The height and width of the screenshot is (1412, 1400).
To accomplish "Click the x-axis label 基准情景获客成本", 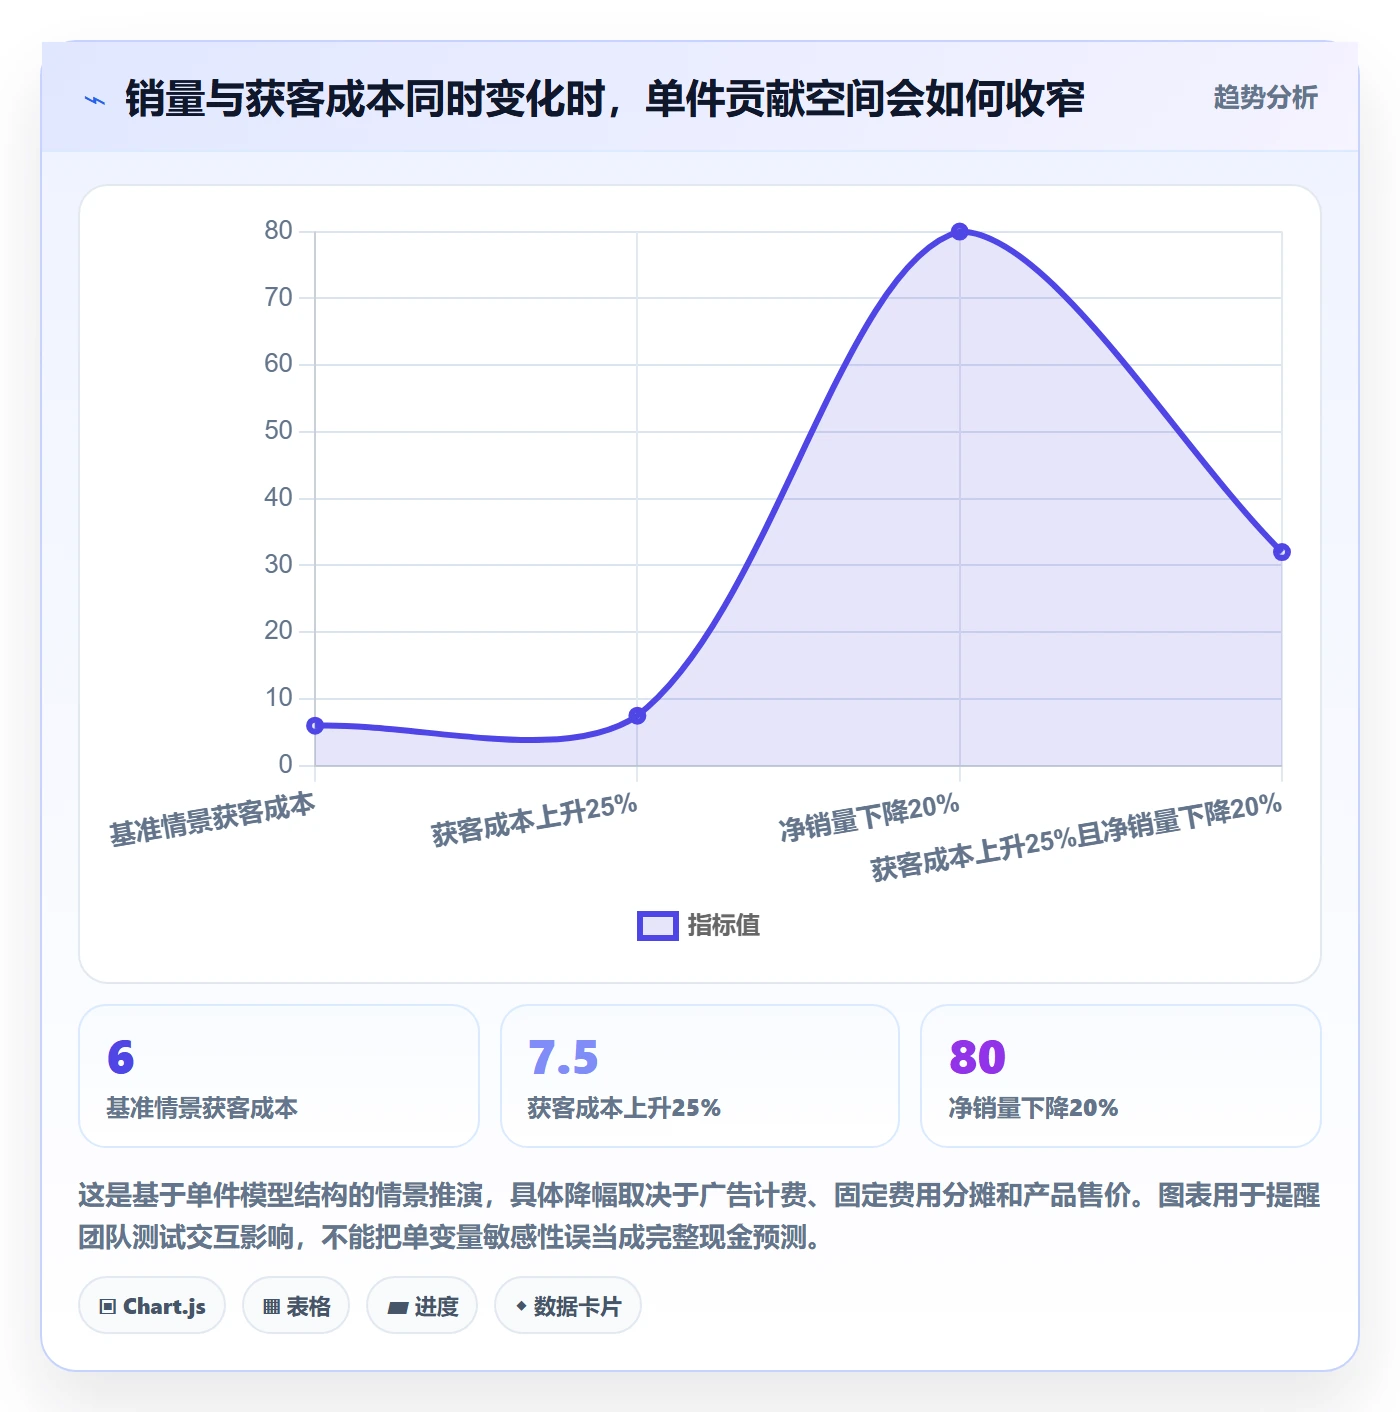I will (212, 820).
